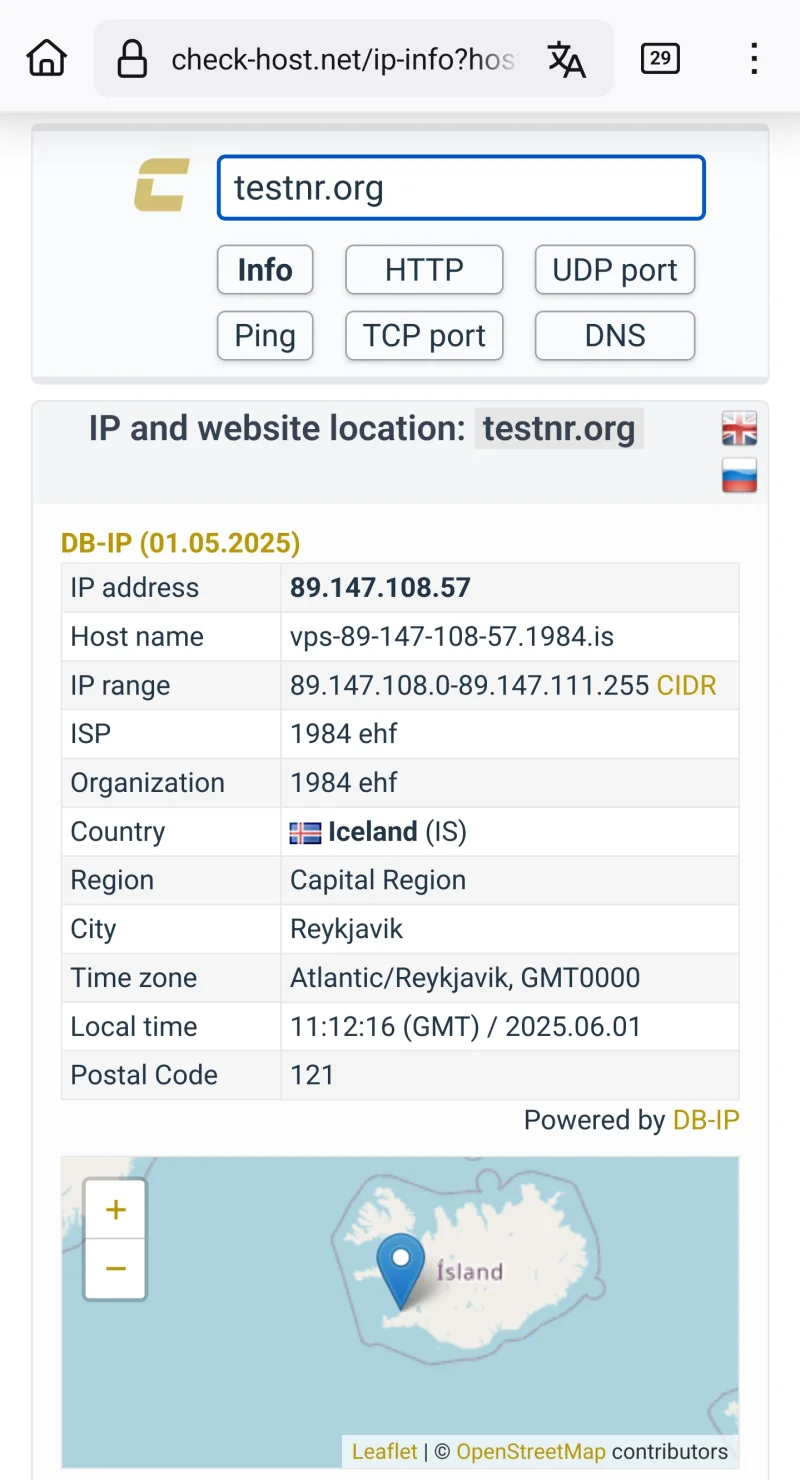Open the CIDR link in IP range
This screenshot has height=1480, width=800.
tap(687, 686)
